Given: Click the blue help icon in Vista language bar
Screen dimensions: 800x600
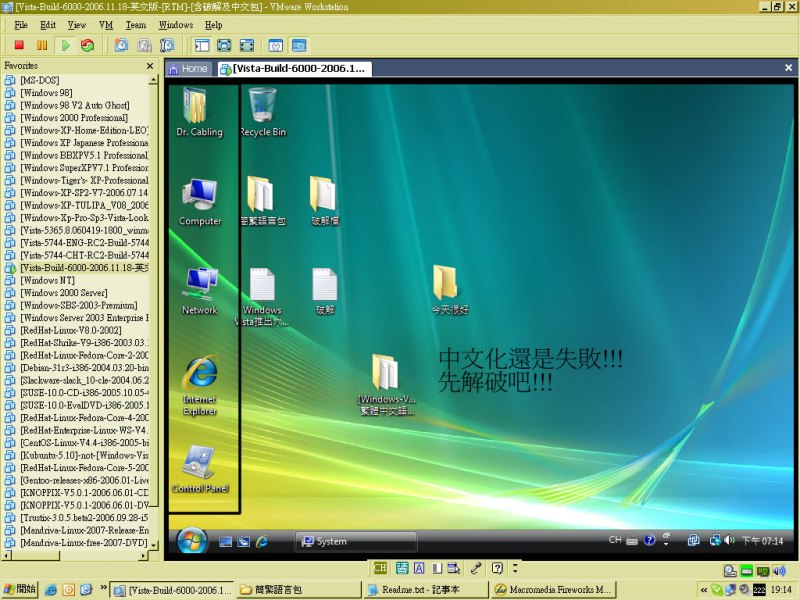Looking at the screenshot, I should pyautogui.click(x=649, y=540).
